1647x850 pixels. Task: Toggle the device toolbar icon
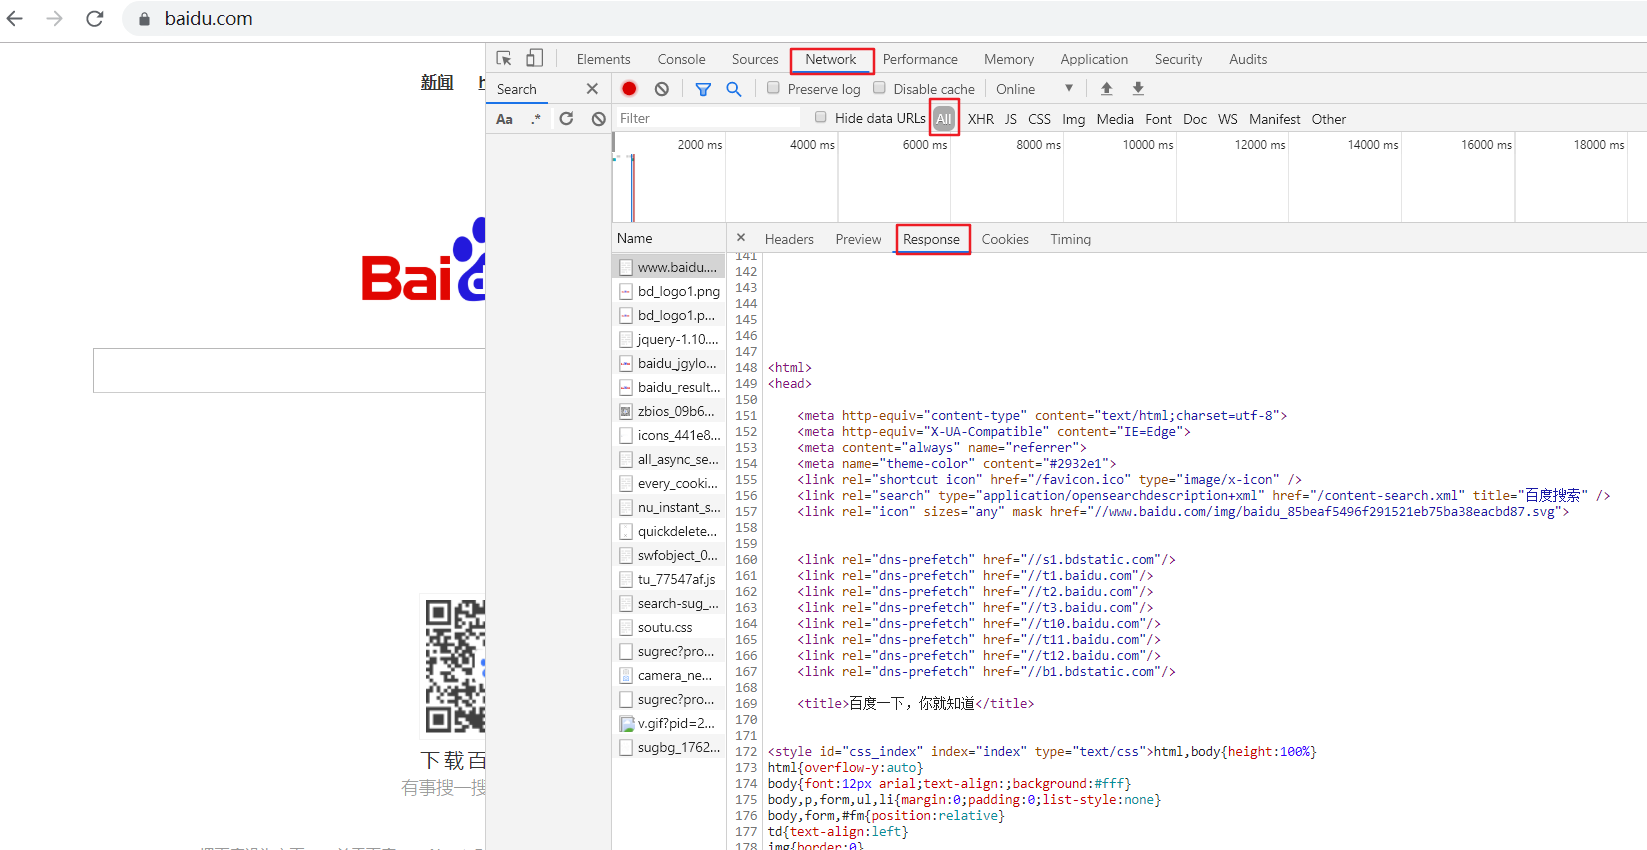[x=535, y=58]
